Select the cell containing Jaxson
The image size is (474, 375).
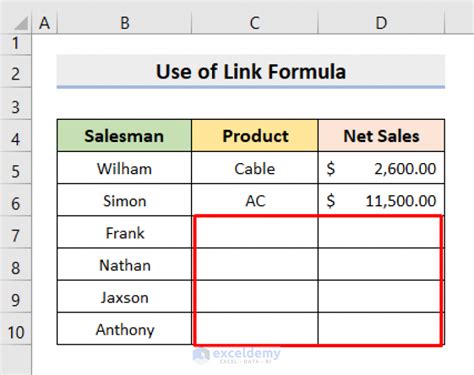click(x=124, y=297)
